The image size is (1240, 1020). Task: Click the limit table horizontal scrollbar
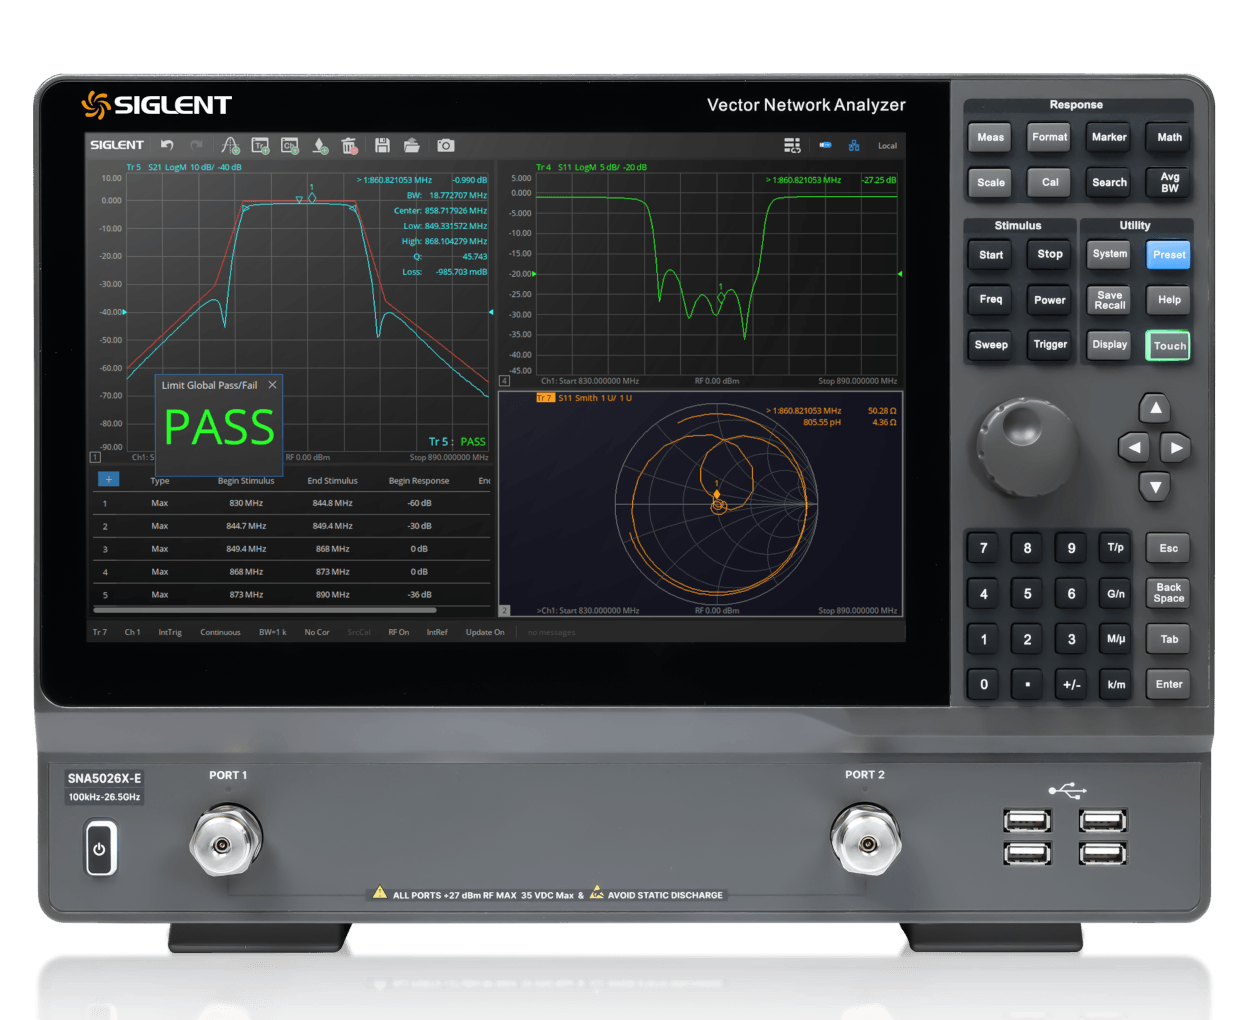click(x=265, y=609)
